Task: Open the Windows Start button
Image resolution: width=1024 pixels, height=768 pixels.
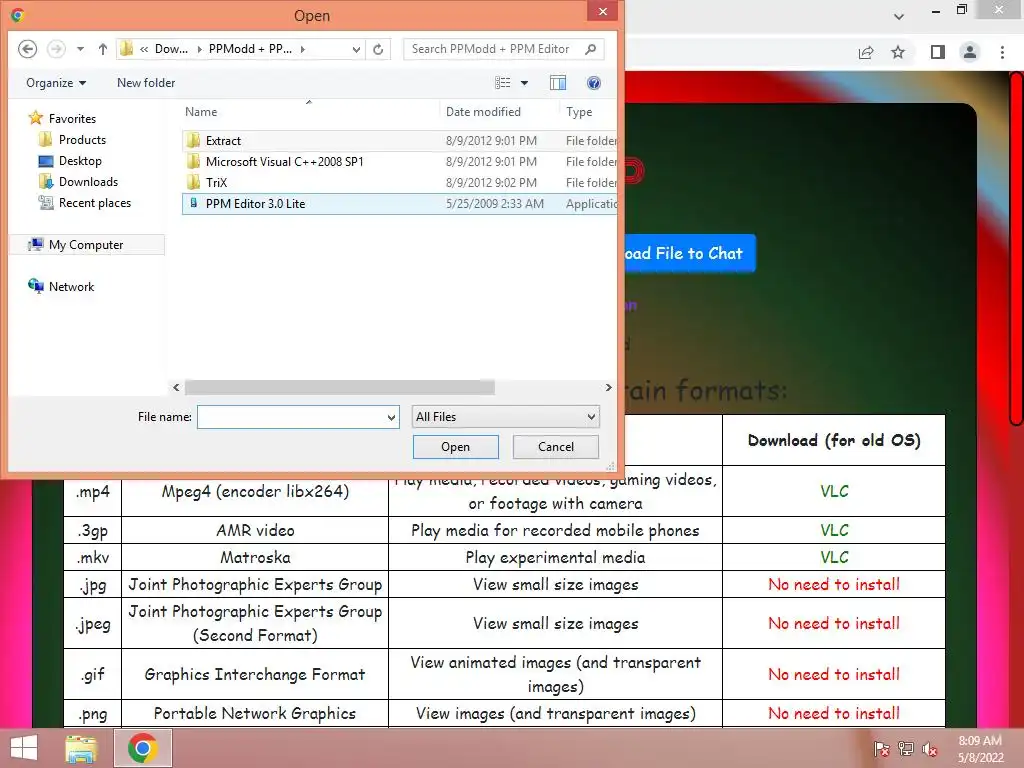Action: (24, 748)
